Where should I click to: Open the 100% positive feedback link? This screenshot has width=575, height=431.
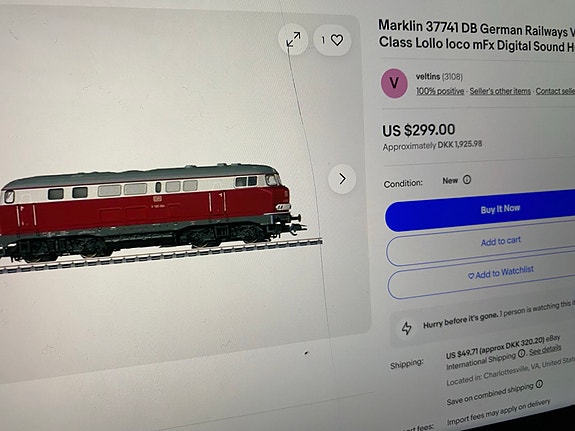pos(440,91)
